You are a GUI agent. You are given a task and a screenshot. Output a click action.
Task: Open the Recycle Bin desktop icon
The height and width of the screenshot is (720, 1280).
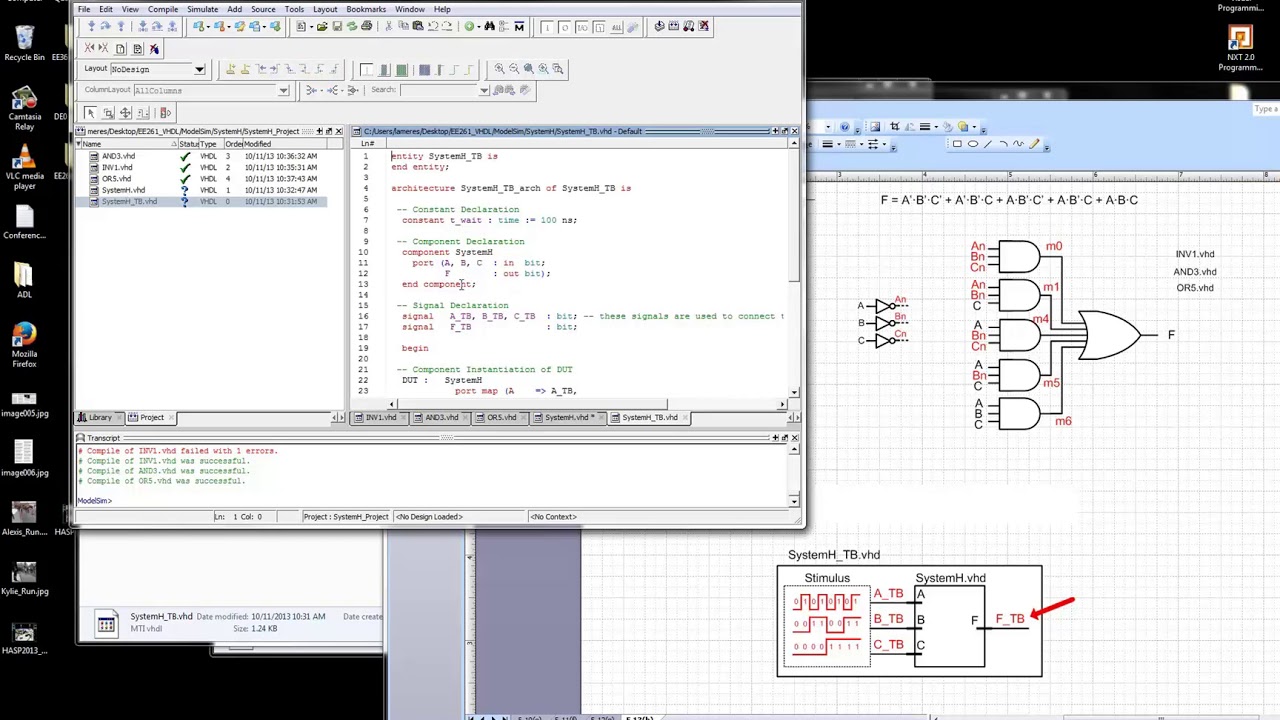coord(24,43)
